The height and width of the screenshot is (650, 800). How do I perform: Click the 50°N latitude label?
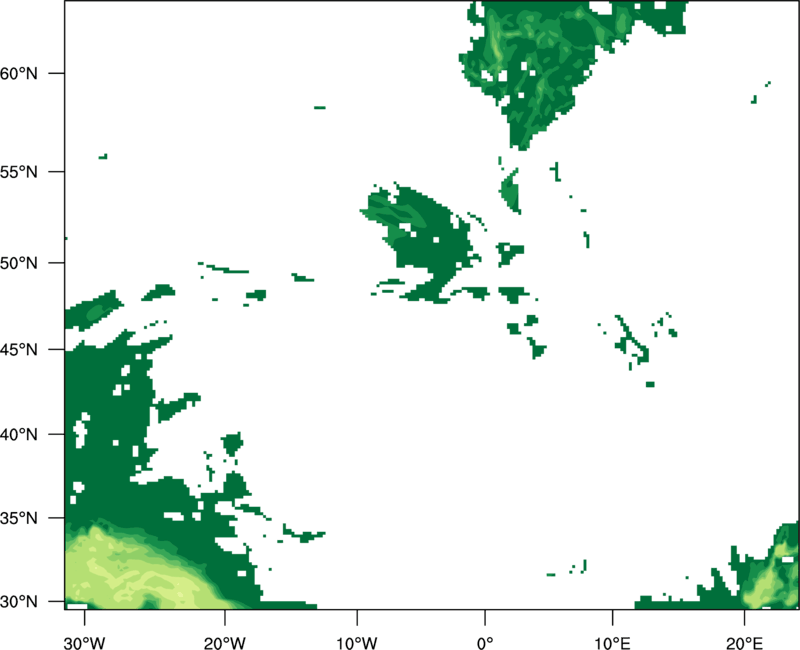19,263
